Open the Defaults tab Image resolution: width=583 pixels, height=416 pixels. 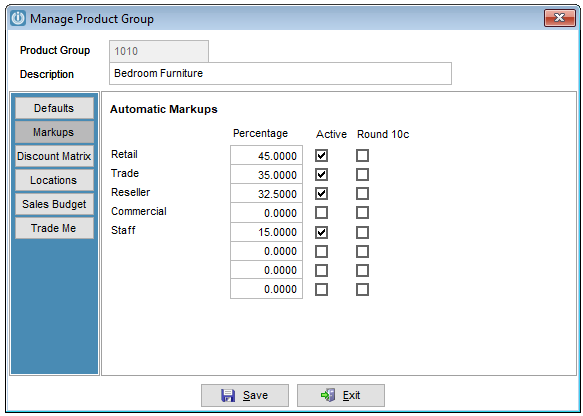coord(54,108)
